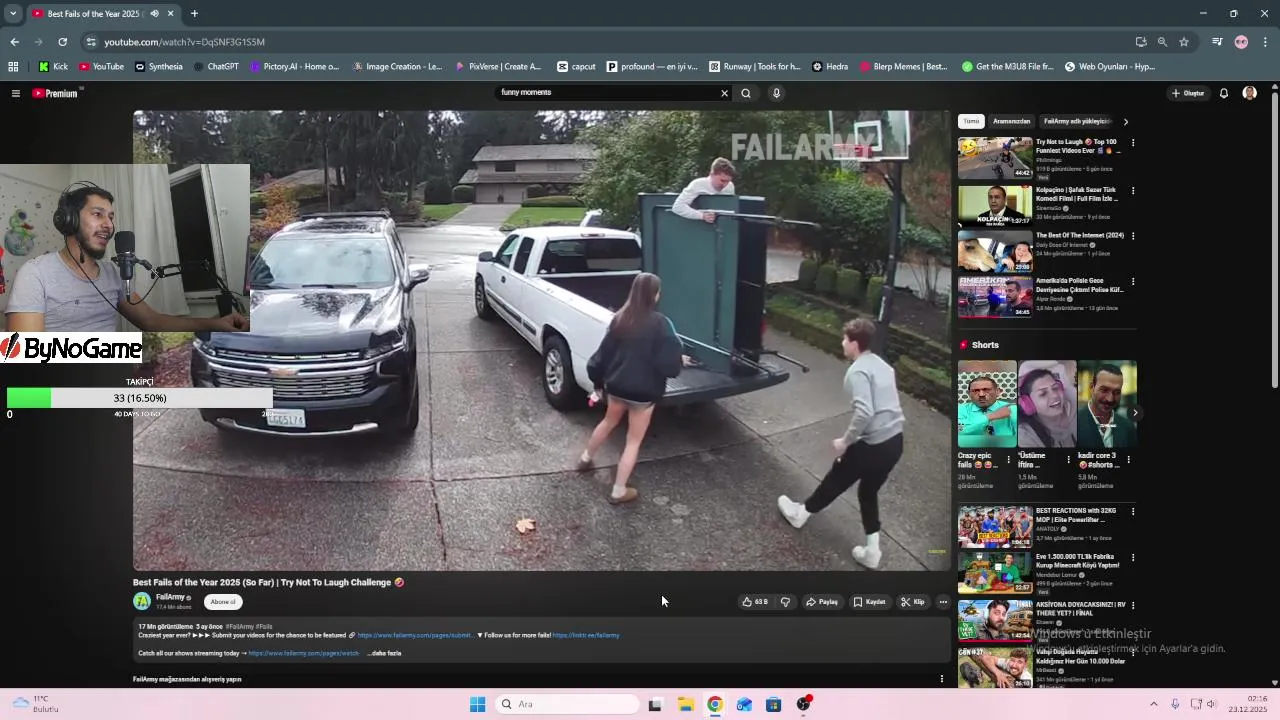Subscribe with the Abone ol button
This screenshot has width=1280, height=720.
(223, 602)
